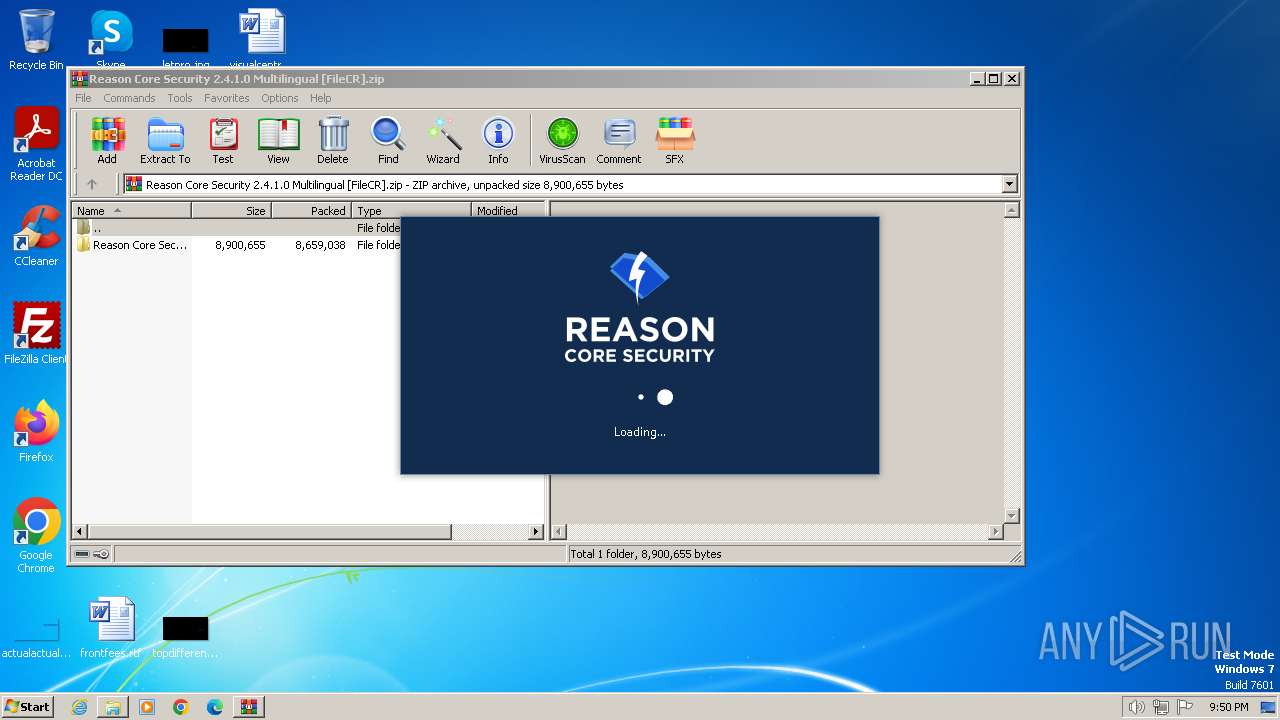Click the Action Center flag tray icon

pos(1186,707)
